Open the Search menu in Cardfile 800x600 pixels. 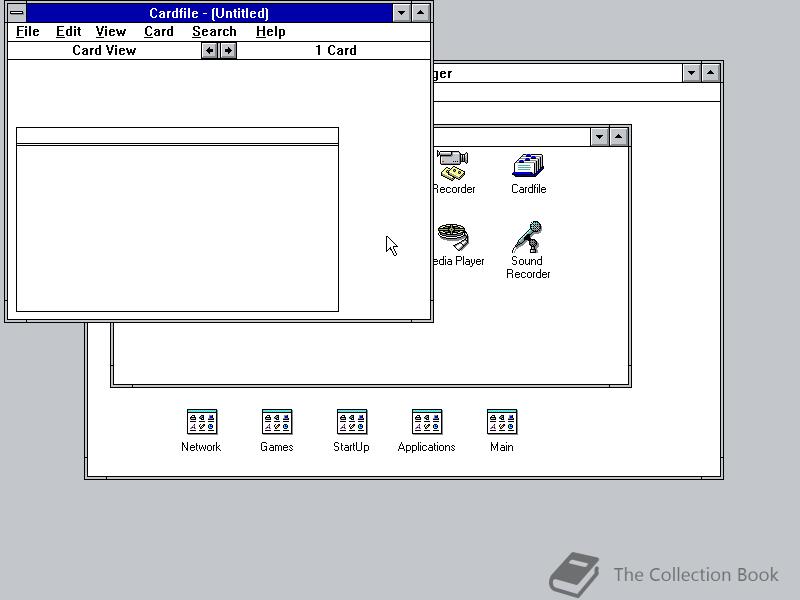pyautogui.click(x=214, y=32)
